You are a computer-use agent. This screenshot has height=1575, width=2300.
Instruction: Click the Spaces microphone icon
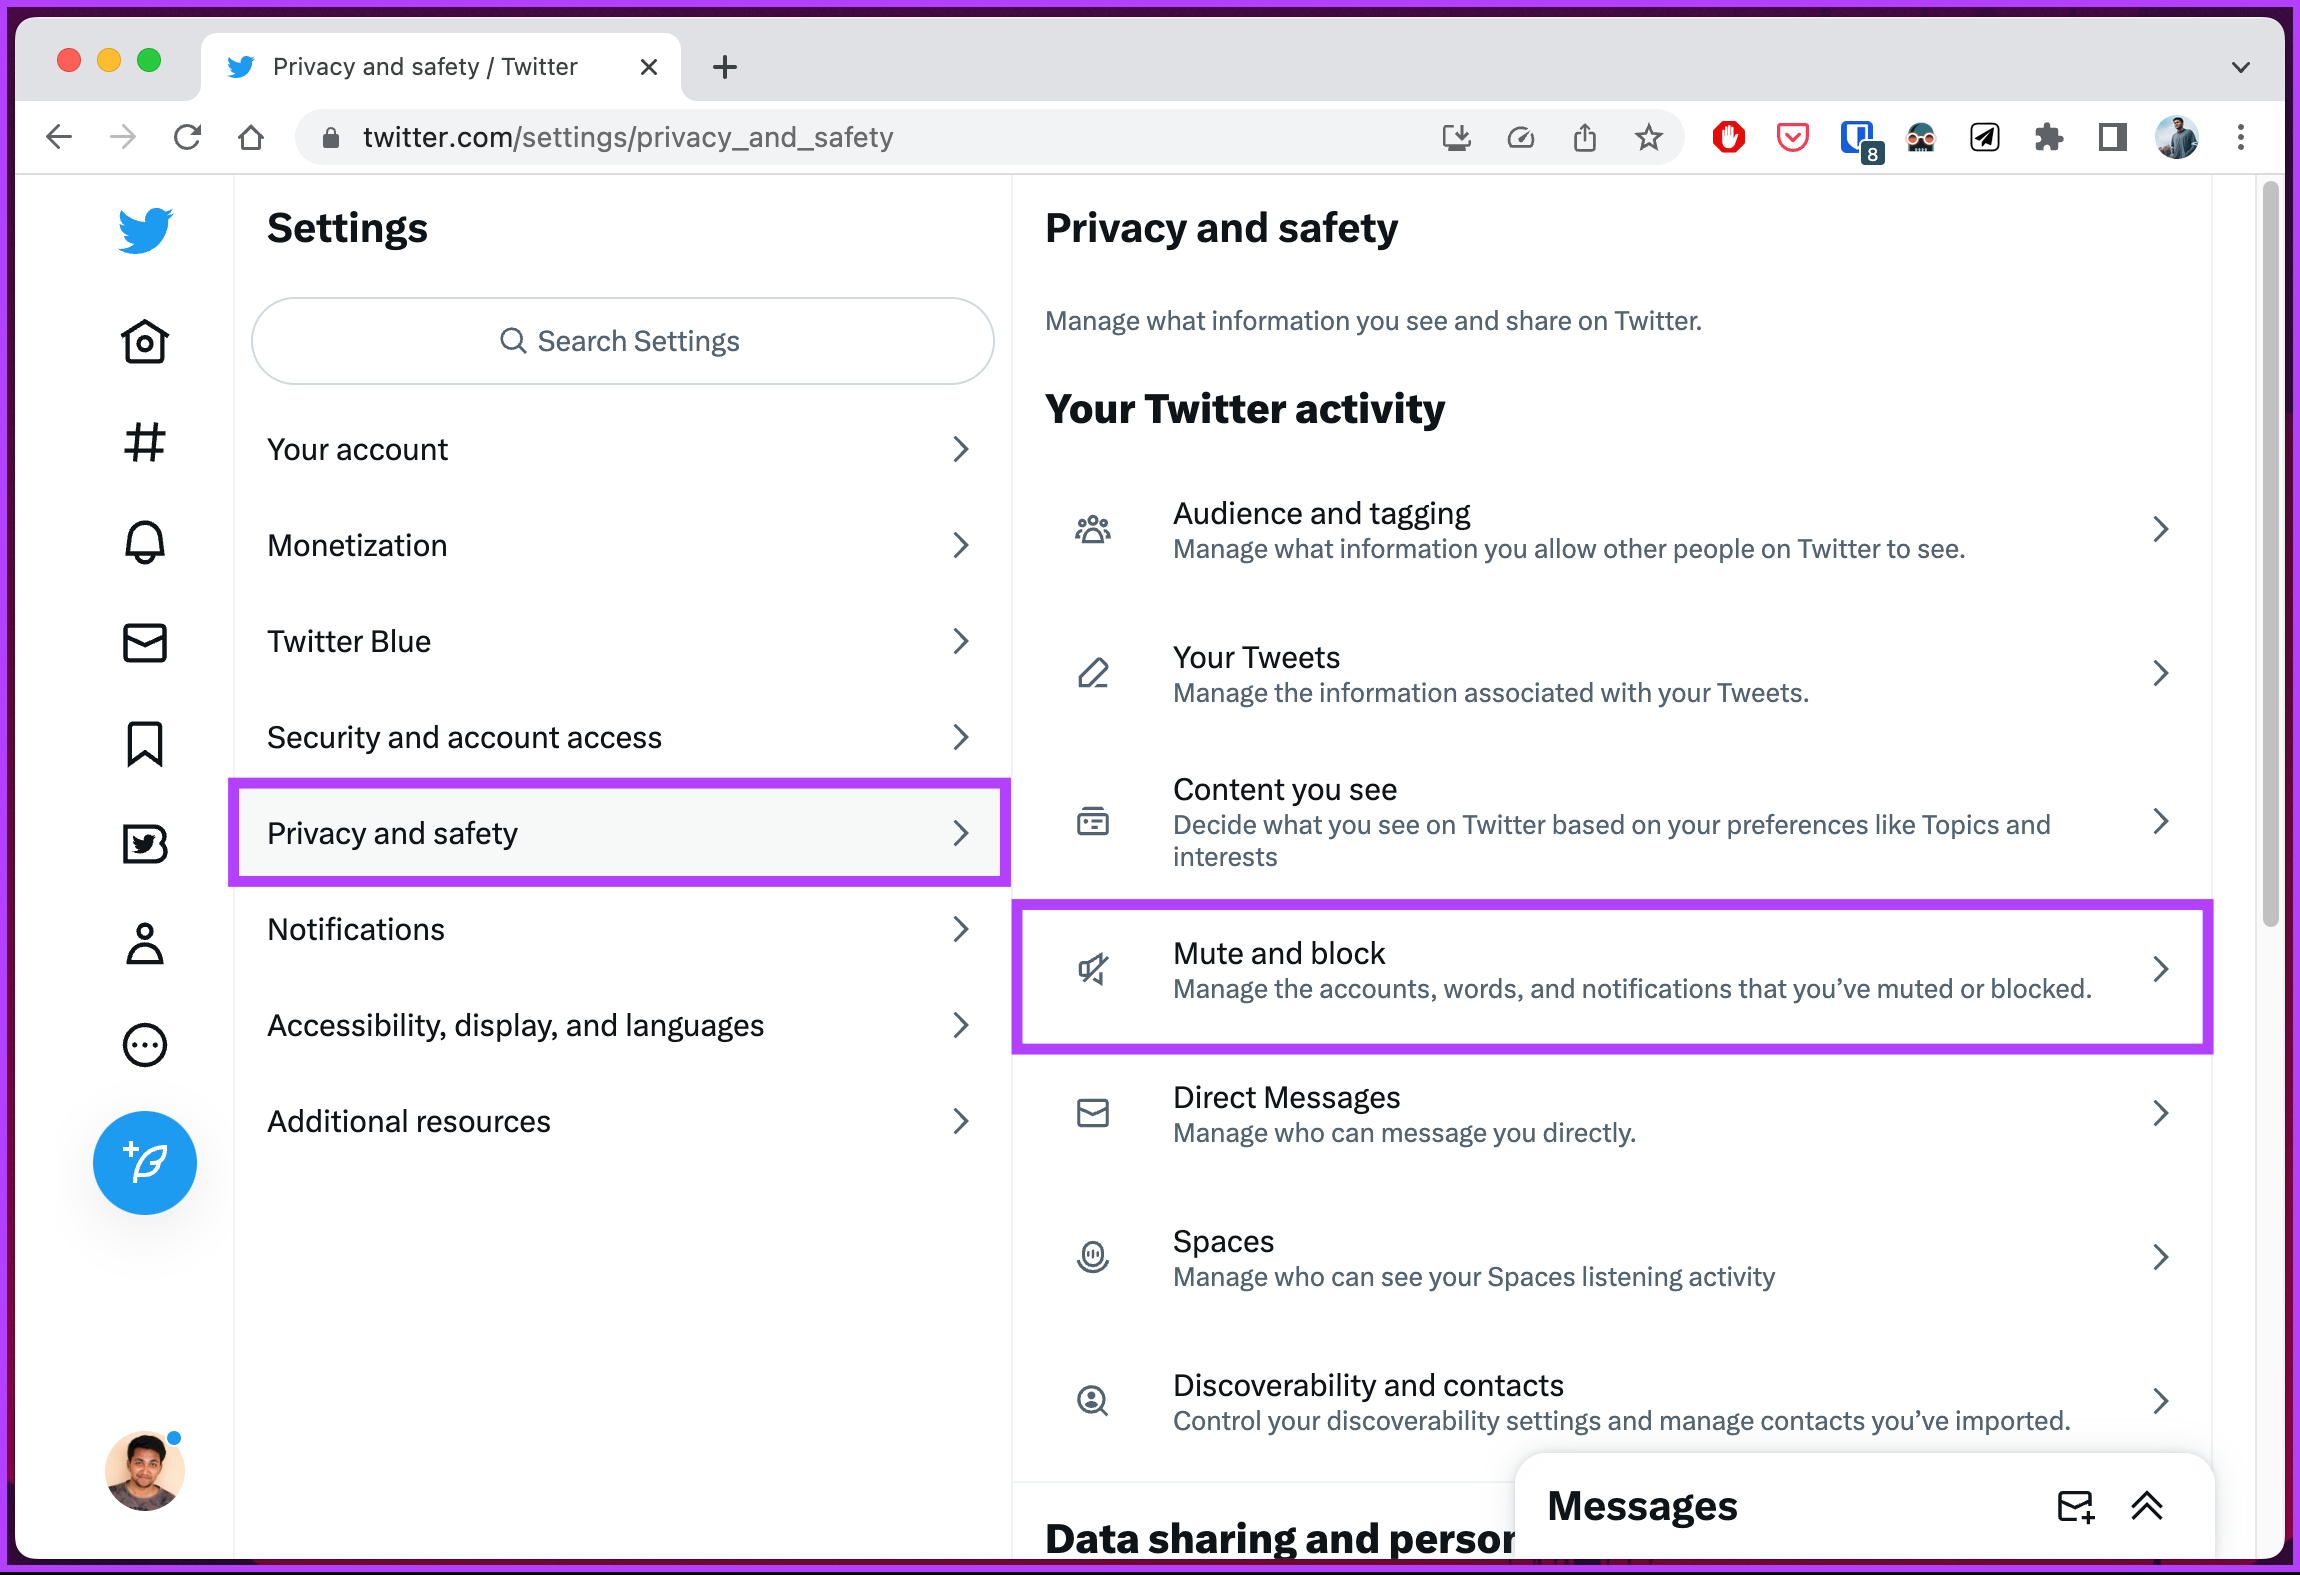(x=1093, y=1257)
